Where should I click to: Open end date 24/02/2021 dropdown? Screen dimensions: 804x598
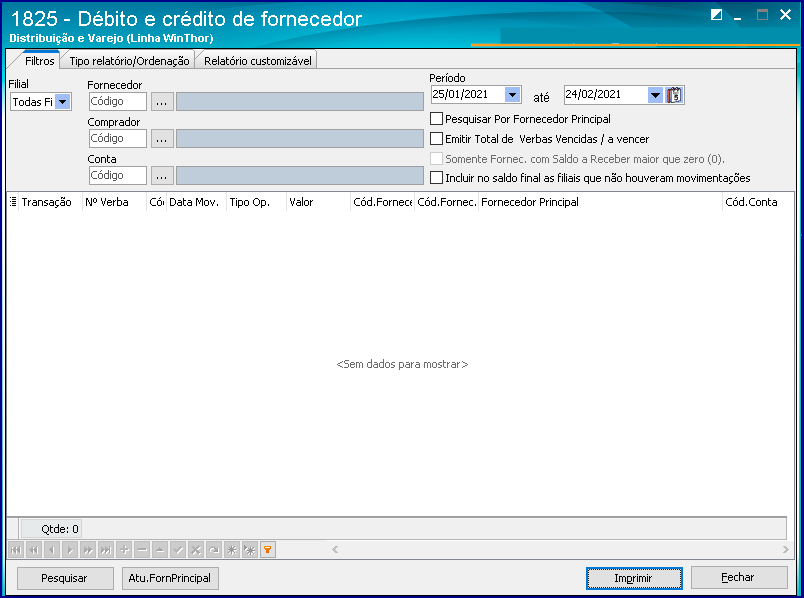click(x=655, y=95)
